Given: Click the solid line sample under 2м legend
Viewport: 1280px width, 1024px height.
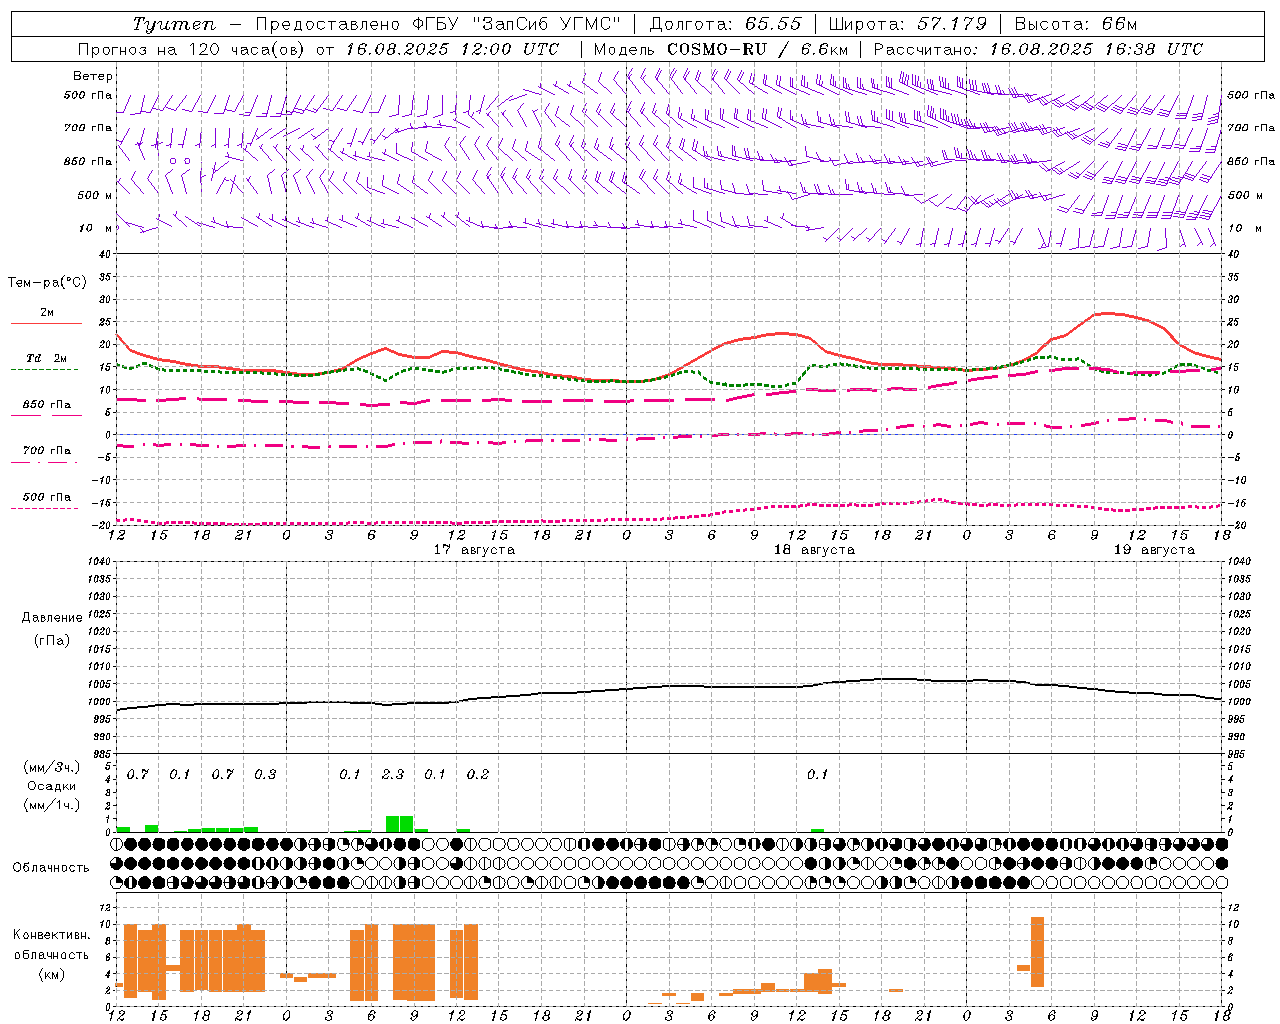Looking at the screenshot, I should pos(46,324).
